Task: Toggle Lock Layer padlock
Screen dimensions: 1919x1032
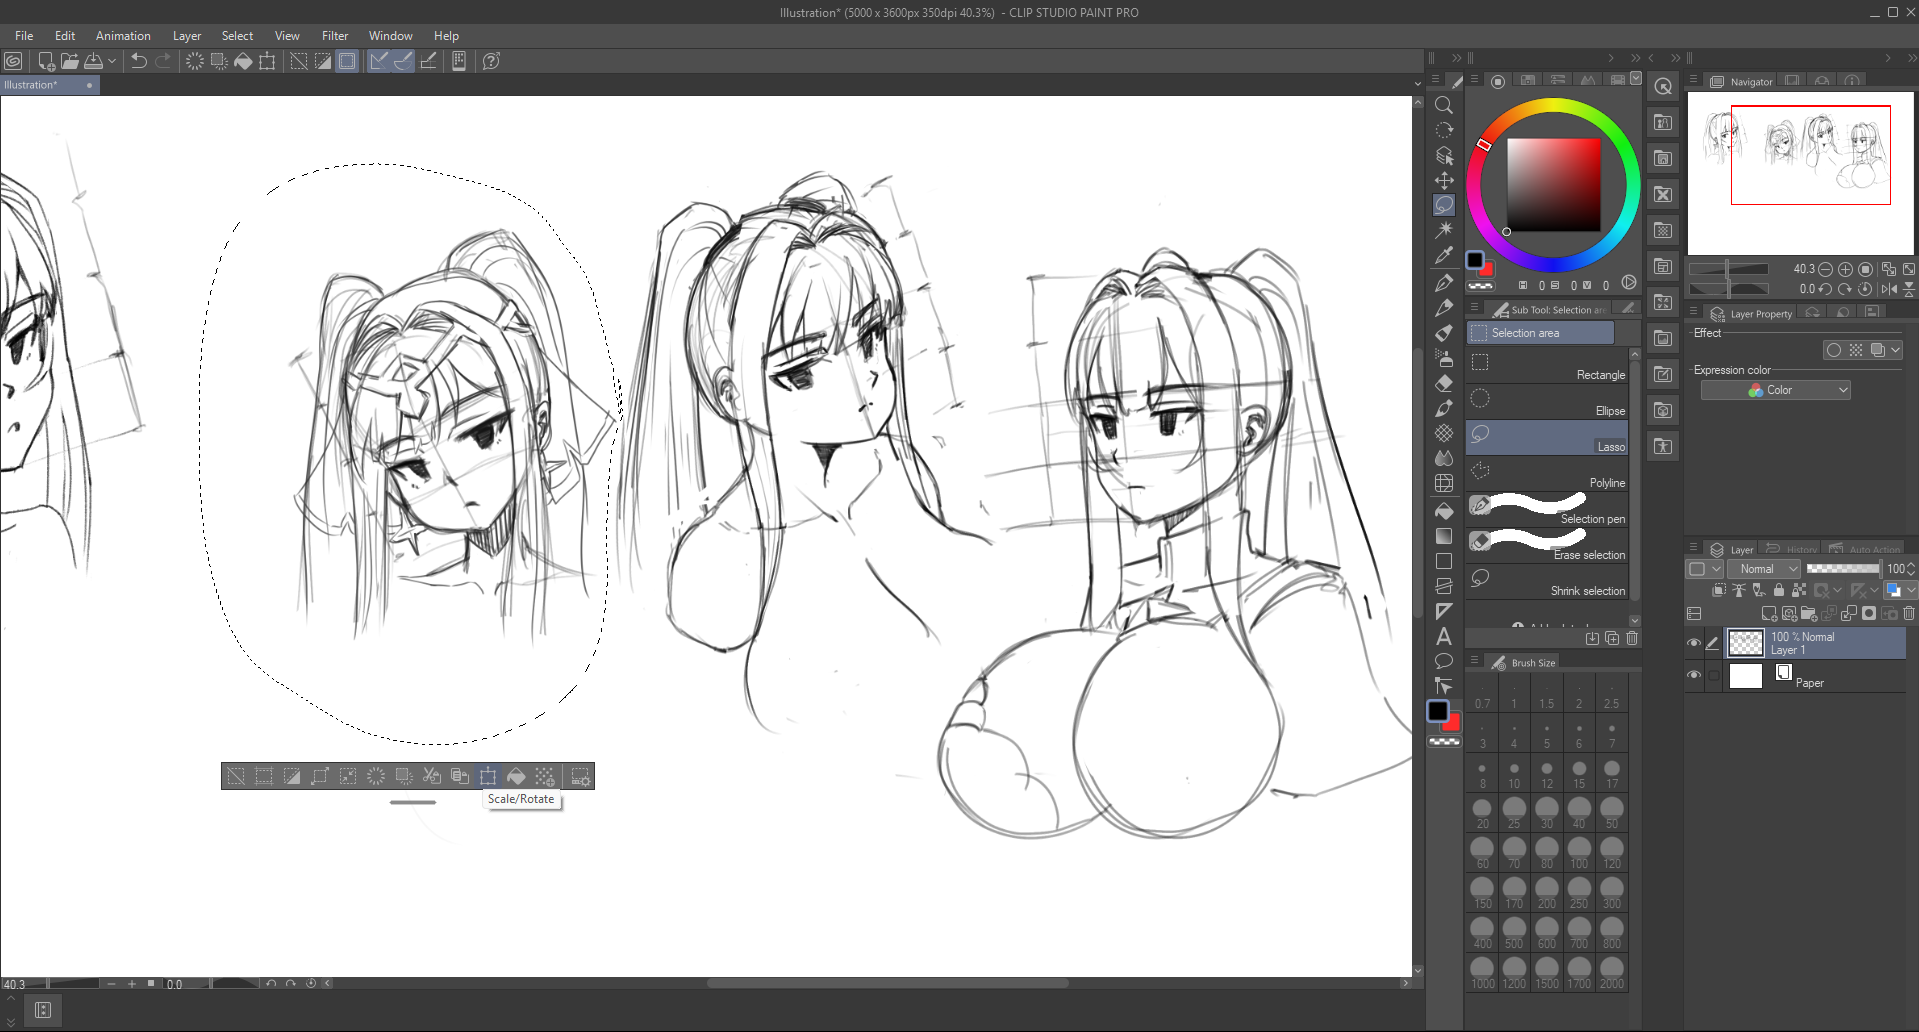Action: [1779, 591]
